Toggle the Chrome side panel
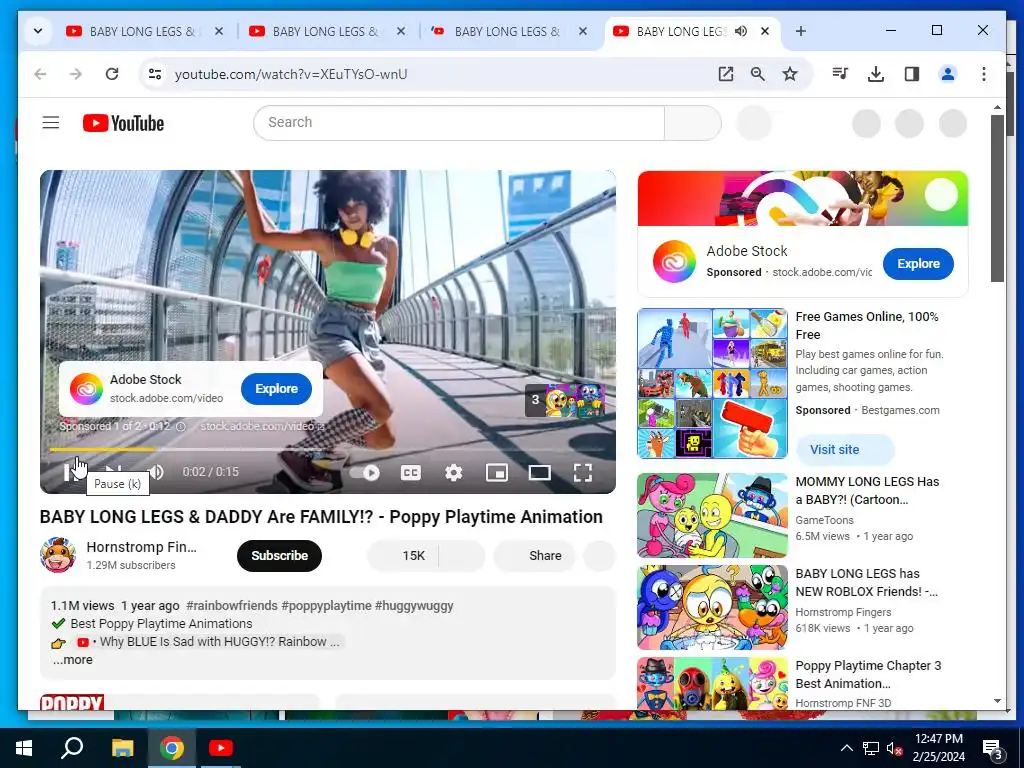1024x768 pixels. [x=912, y=74]
